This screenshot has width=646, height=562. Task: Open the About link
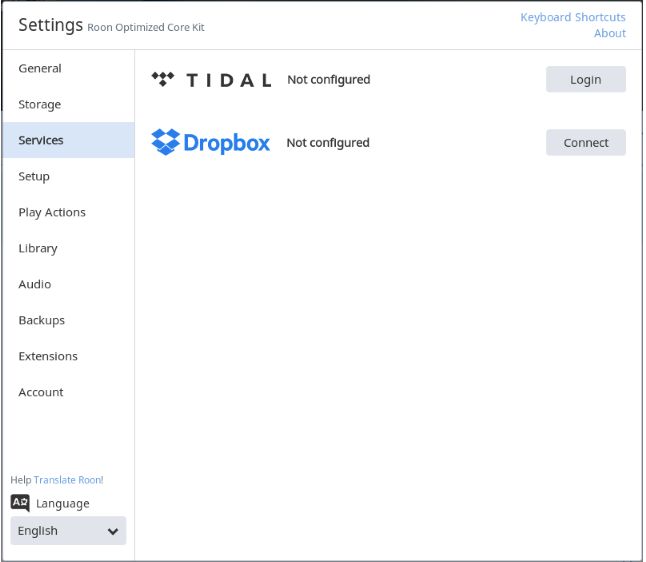(610, 33)
